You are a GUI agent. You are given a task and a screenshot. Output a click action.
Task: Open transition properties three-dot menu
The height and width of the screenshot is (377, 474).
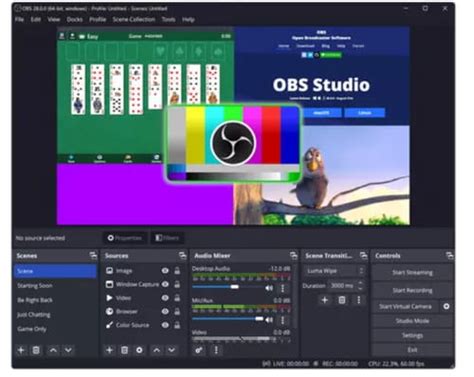point(359,300)
